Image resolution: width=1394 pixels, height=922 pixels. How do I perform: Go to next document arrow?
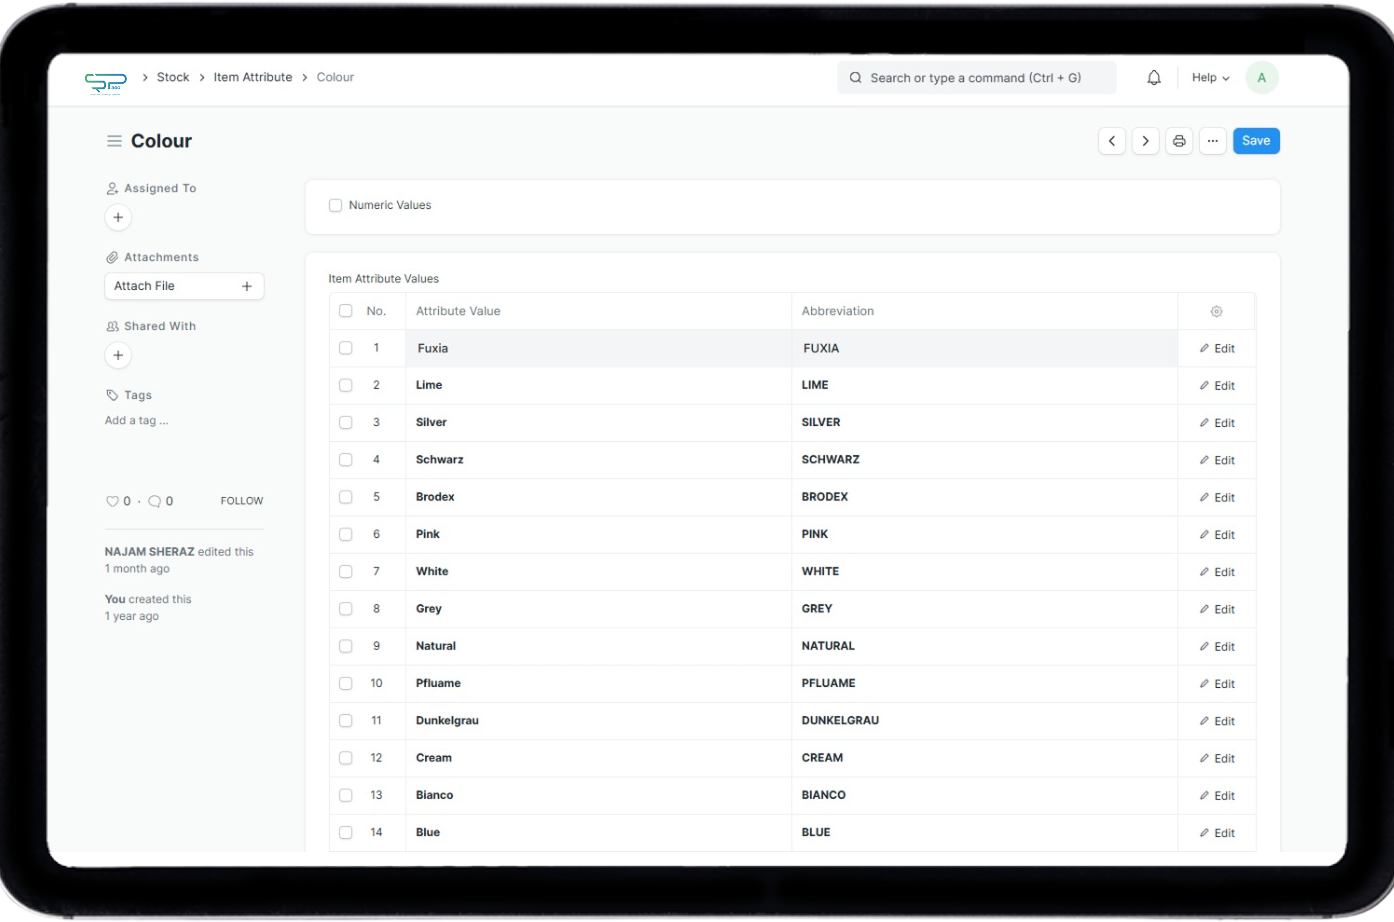1146,141
